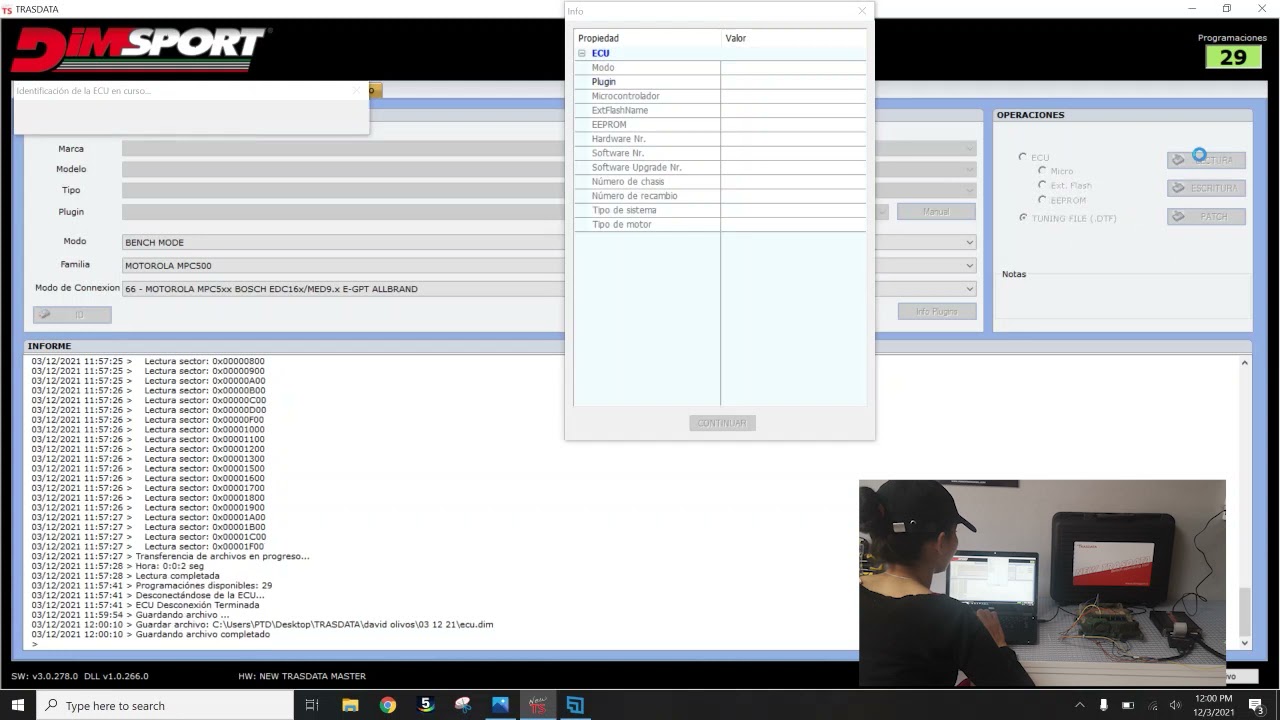Close the Info dialog with X

tap(862, 11)
